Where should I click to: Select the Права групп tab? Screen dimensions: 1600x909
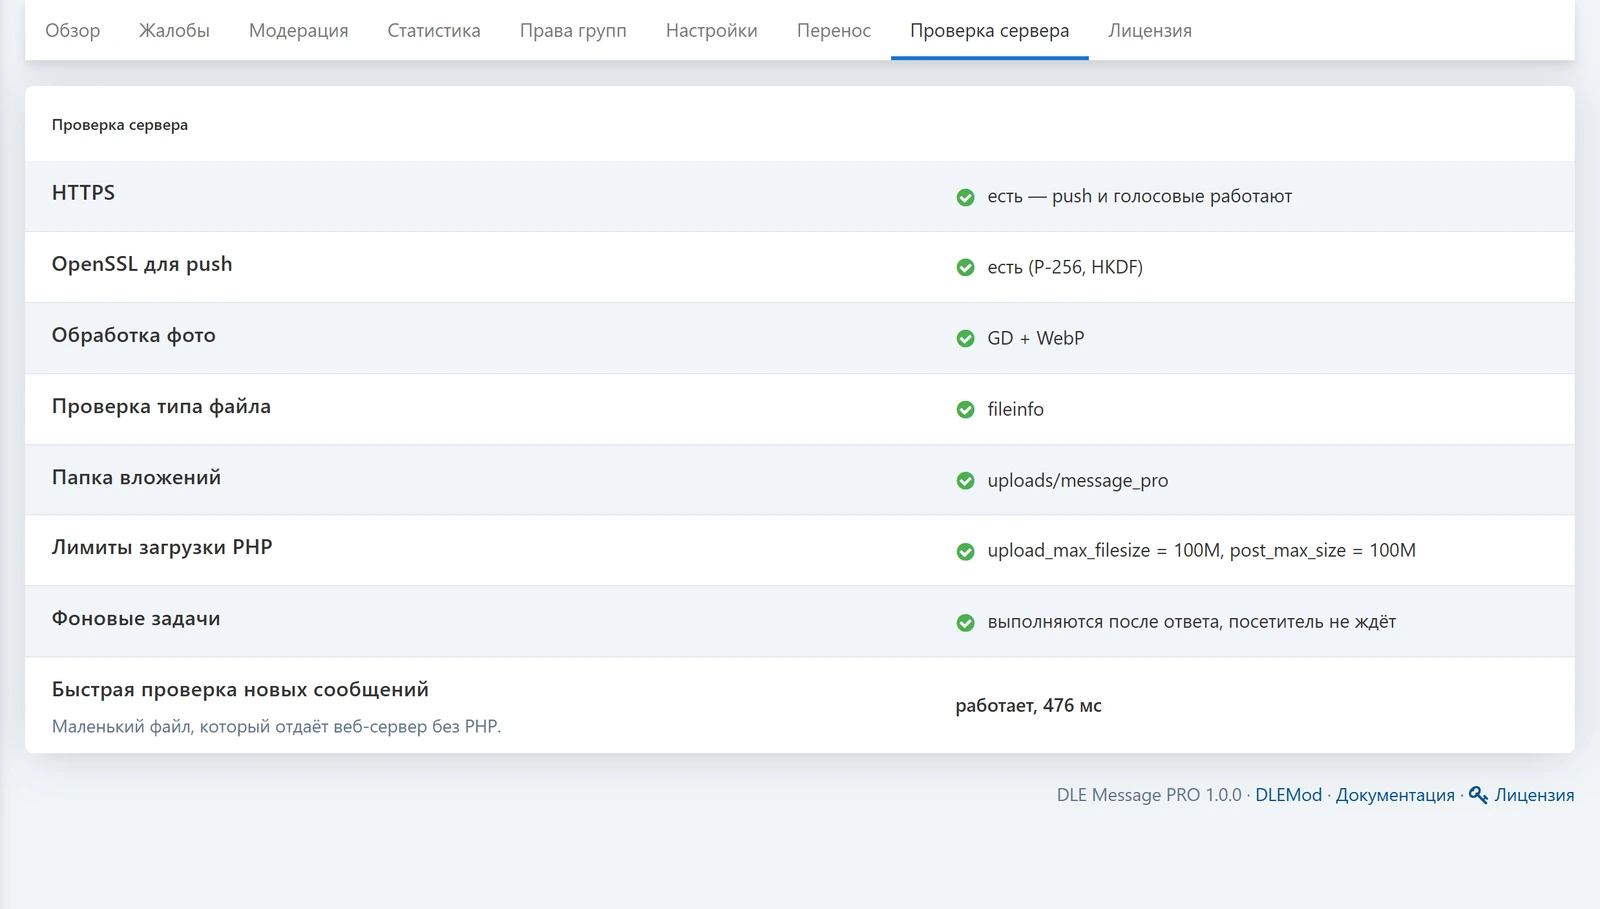[573, 30]
